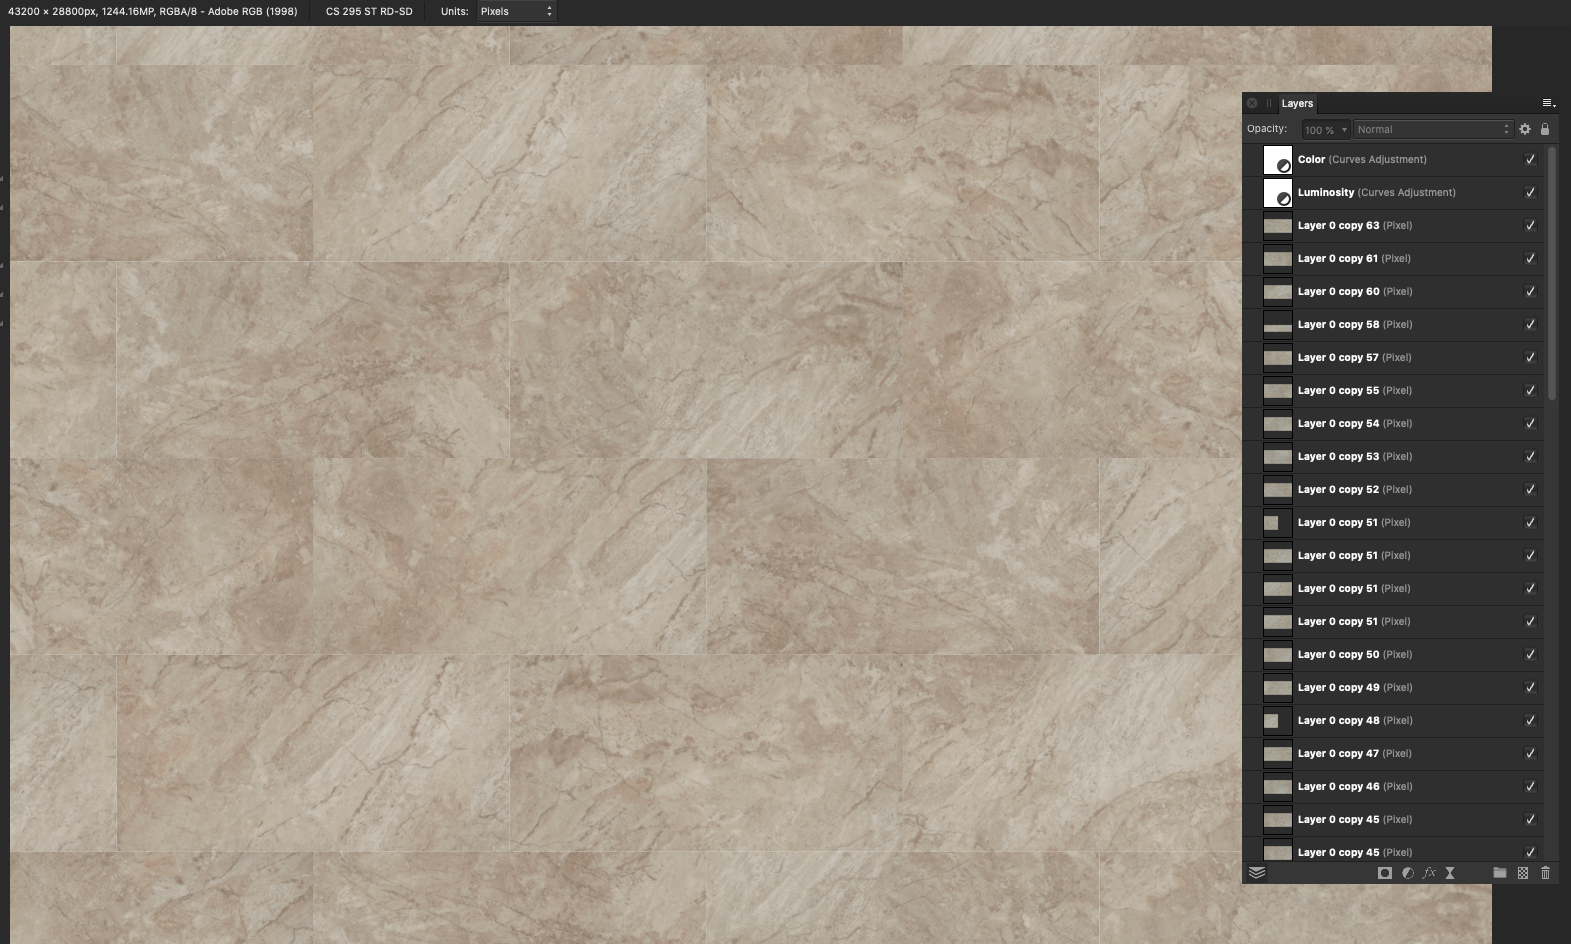Toggle visibility of Layer 0 copy 60

point(1530,292)
